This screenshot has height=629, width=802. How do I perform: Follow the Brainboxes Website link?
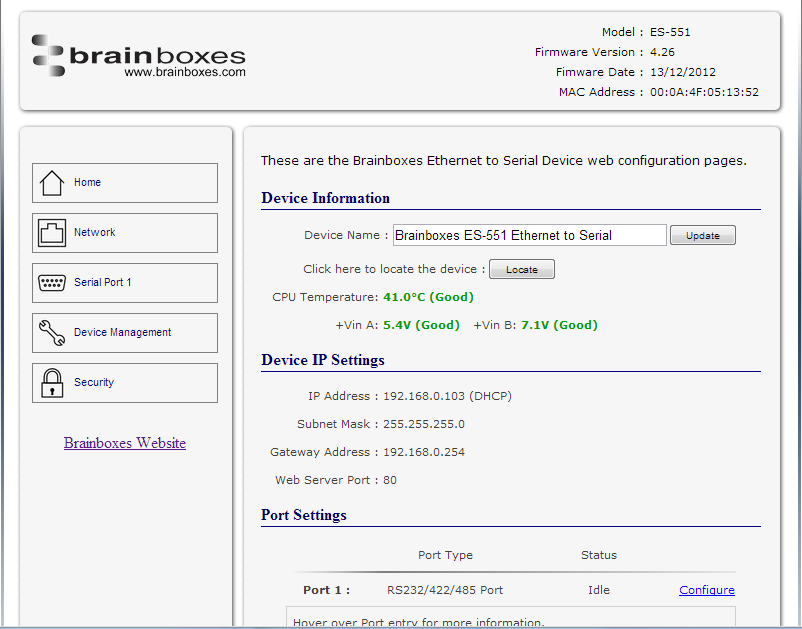[125, 443]
